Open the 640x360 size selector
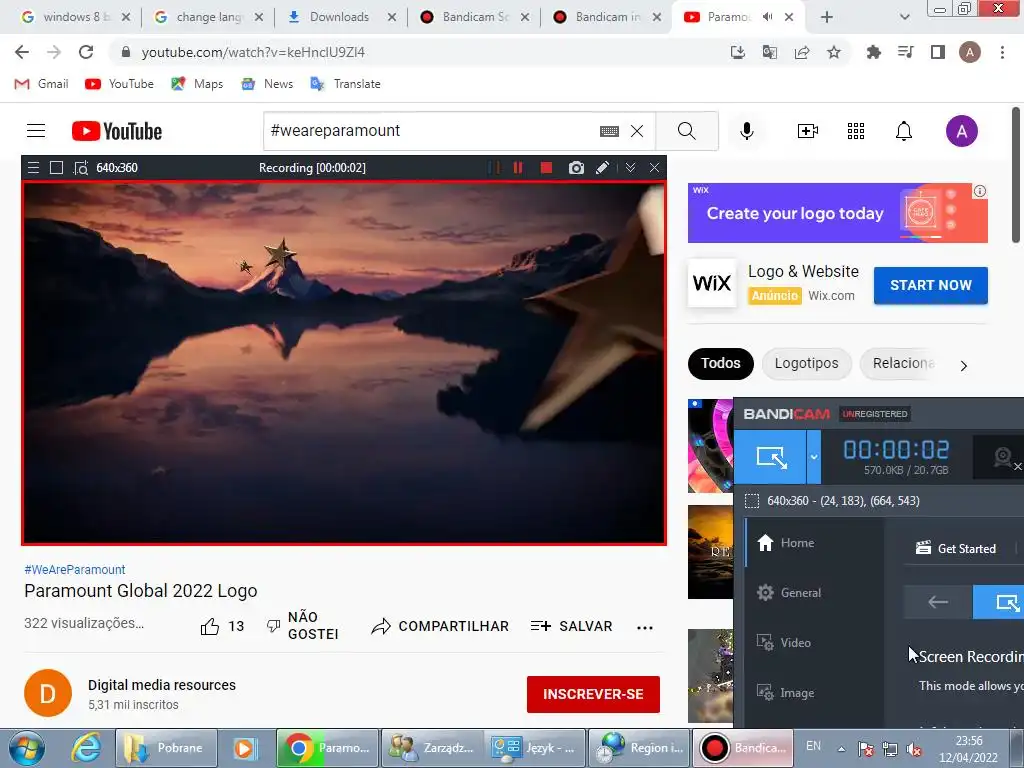This screenshot has width=1024, height=768. click(117, 168)
